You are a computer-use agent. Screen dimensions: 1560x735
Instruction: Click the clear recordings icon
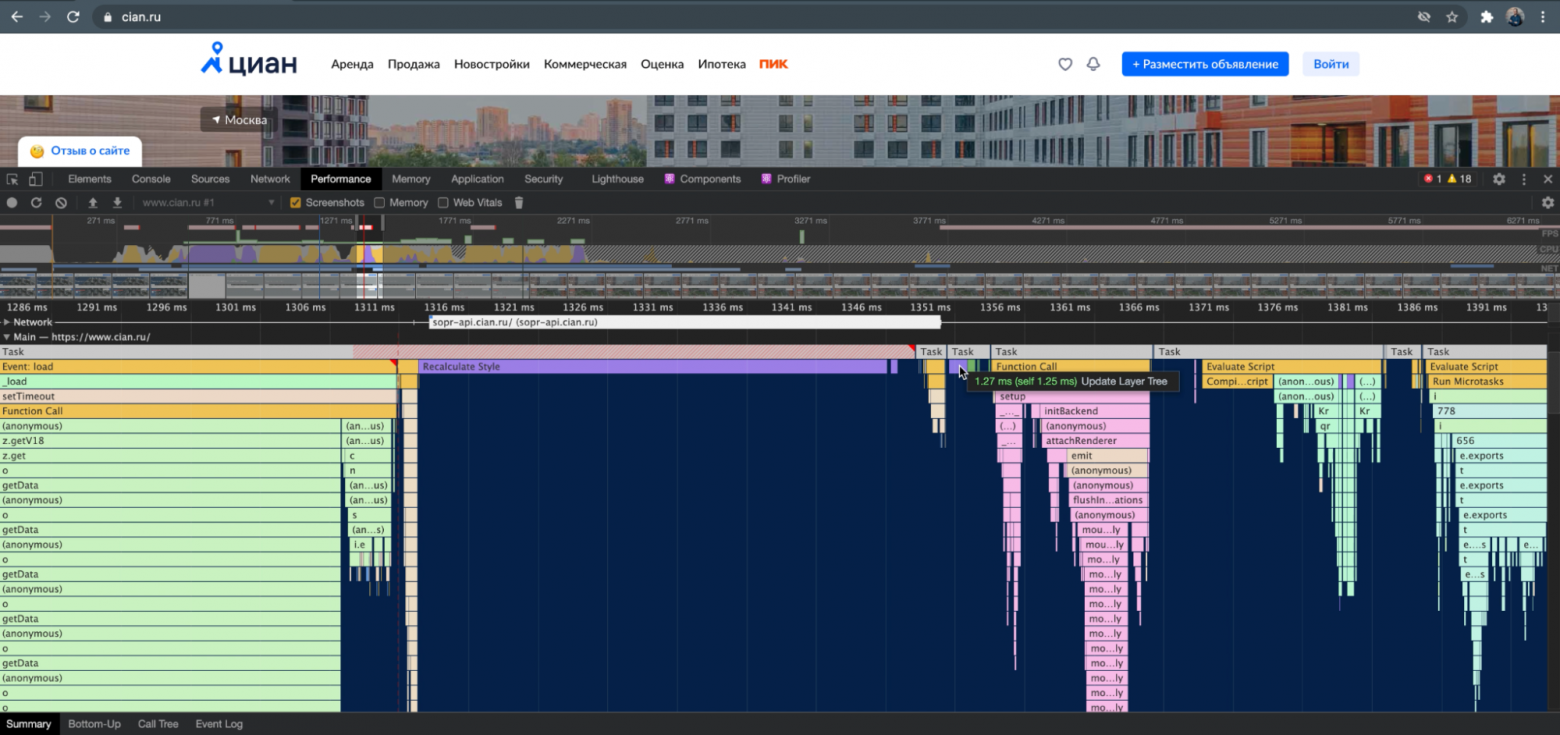[x=61, y=202]
